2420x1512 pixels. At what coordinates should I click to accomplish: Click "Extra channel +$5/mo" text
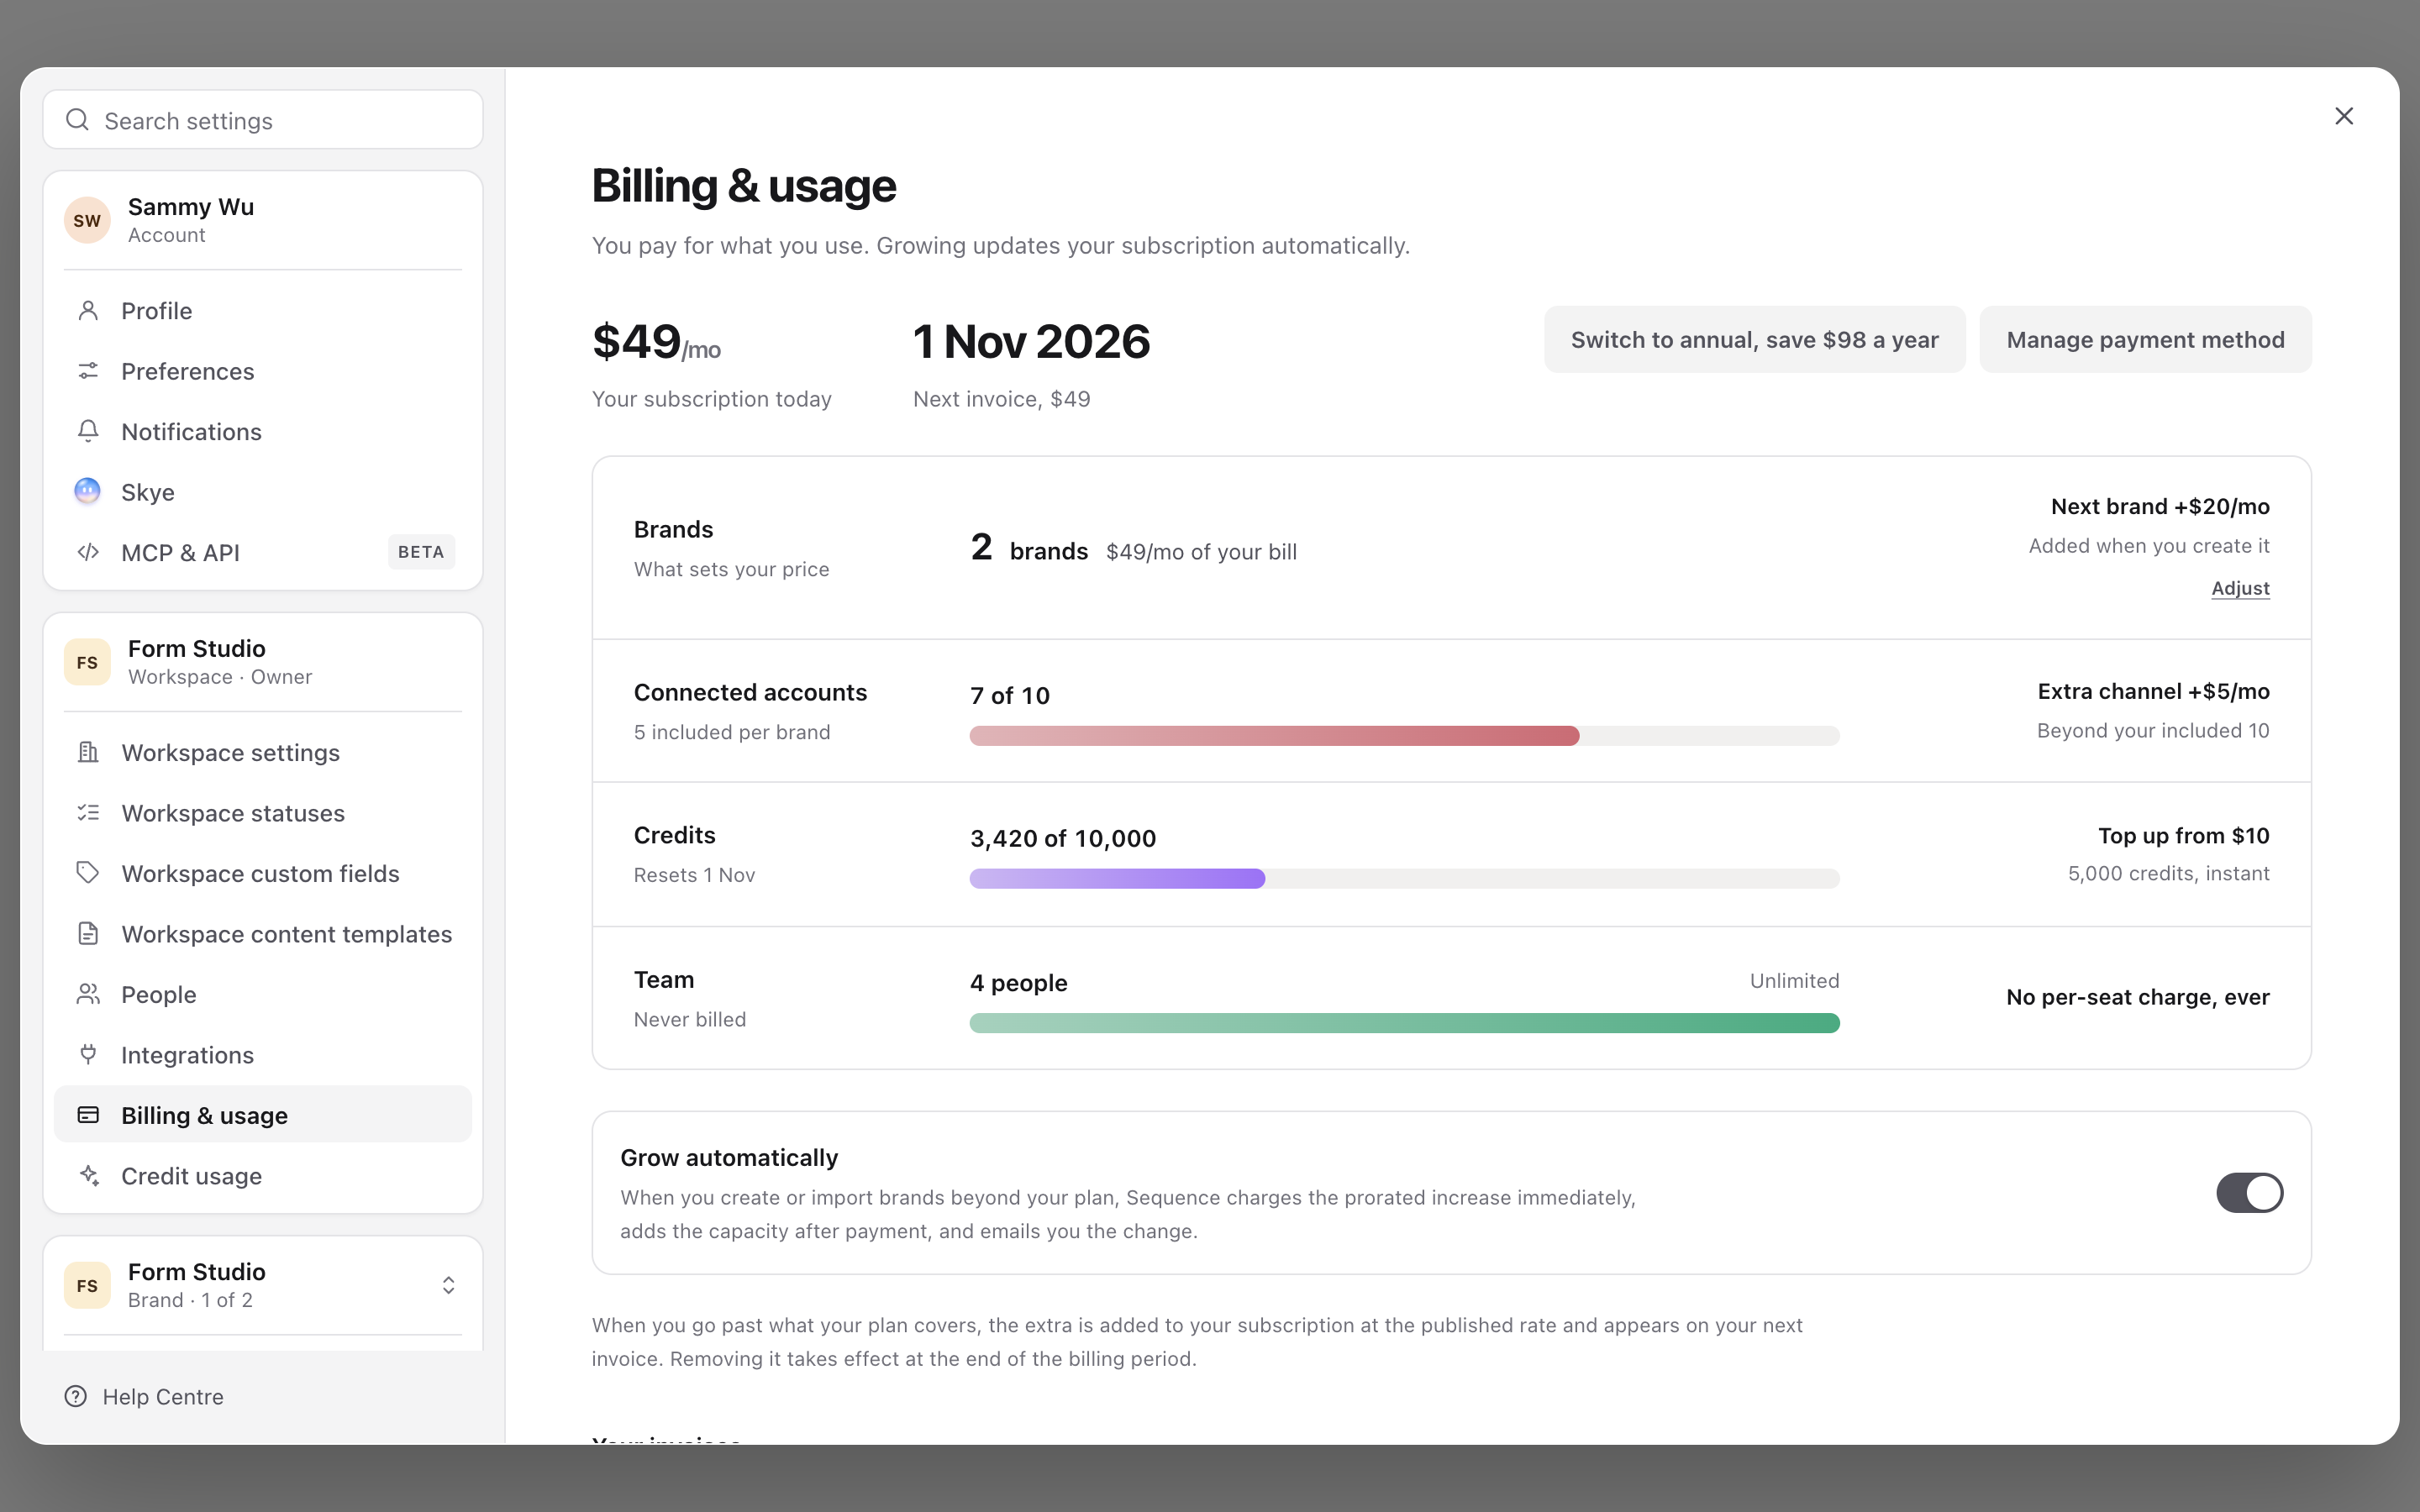pos(2153,691)
